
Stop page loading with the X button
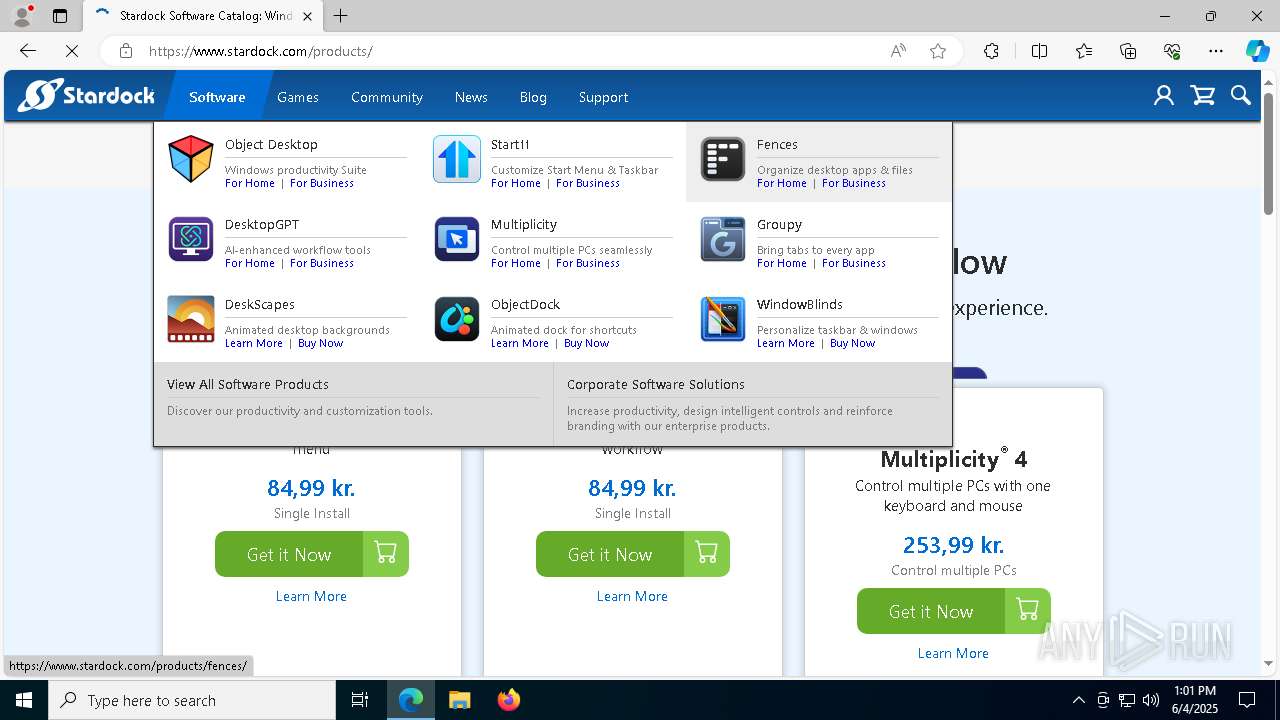(72, 51)
